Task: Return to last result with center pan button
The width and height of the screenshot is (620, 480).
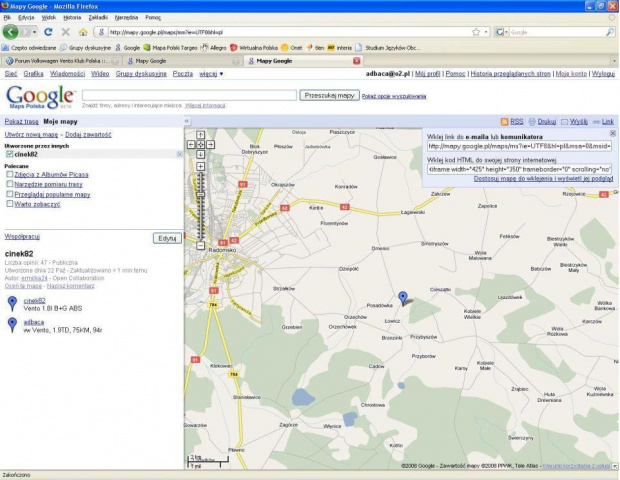Action: tap(200, 145)
